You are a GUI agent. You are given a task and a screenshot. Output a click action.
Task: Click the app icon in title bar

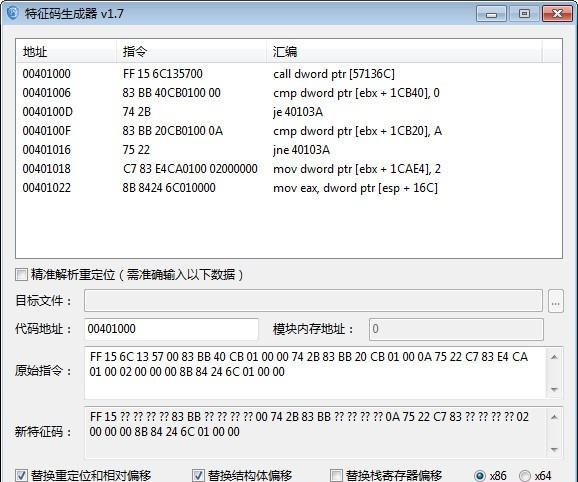13,13
